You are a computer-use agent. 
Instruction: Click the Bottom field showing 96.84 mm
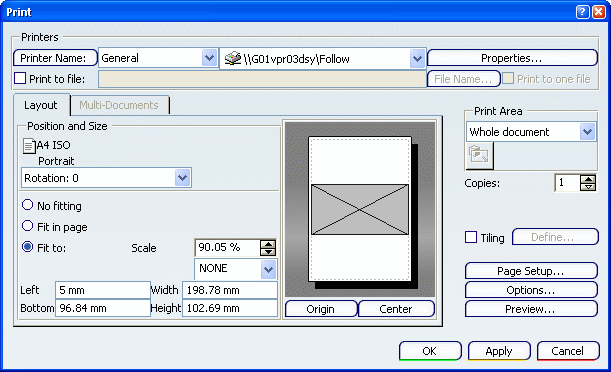(x=103, y=308)
